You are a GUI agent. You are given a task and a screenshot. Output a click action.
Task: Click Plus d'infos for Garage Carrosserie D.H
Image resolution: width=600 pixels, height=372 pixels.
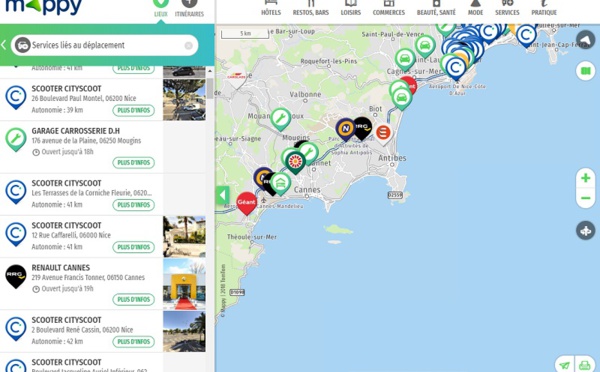[x=134, y=163]
